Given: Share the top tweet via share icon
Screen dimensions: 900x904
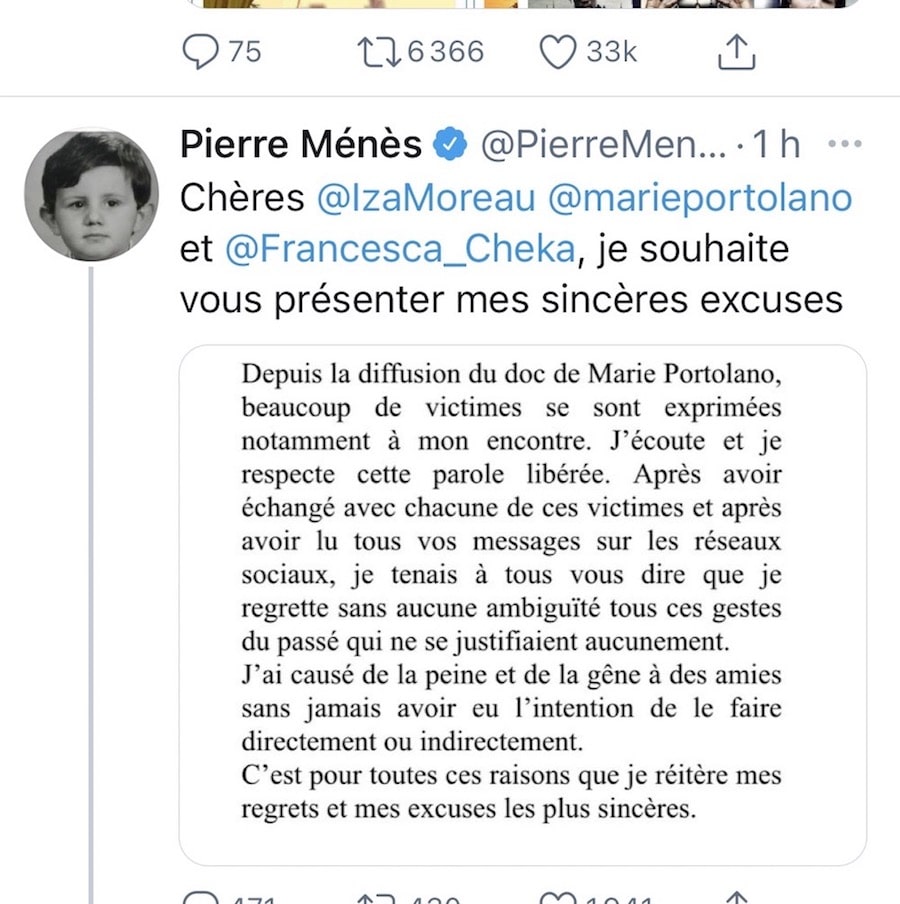Looking at the screenshot, I should [735, 51].
